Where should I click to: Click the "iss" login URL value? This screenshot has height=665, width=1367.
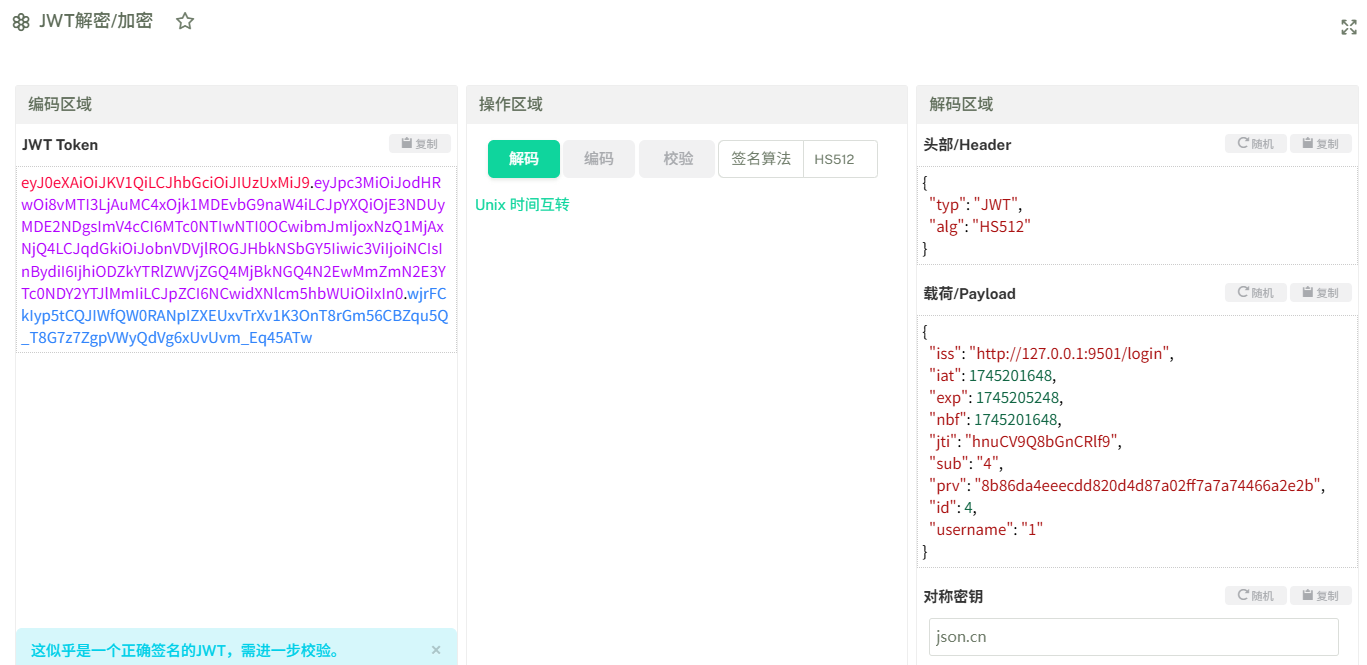[x=1071, y=353]
